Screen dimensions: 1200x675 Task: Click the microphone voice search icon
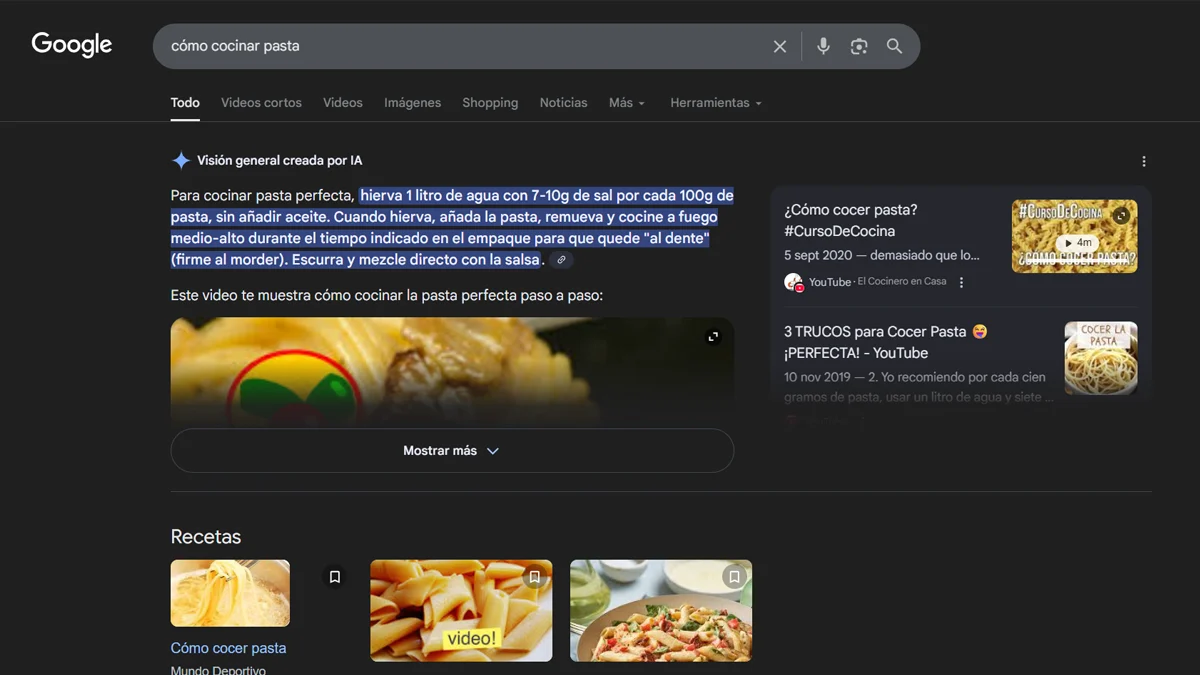(822, 45)
